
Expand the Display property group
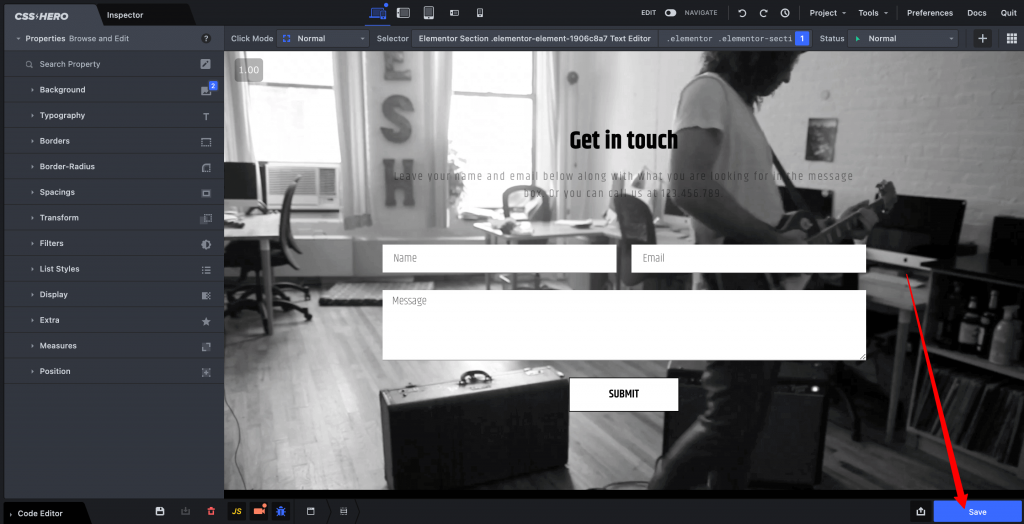114,295
